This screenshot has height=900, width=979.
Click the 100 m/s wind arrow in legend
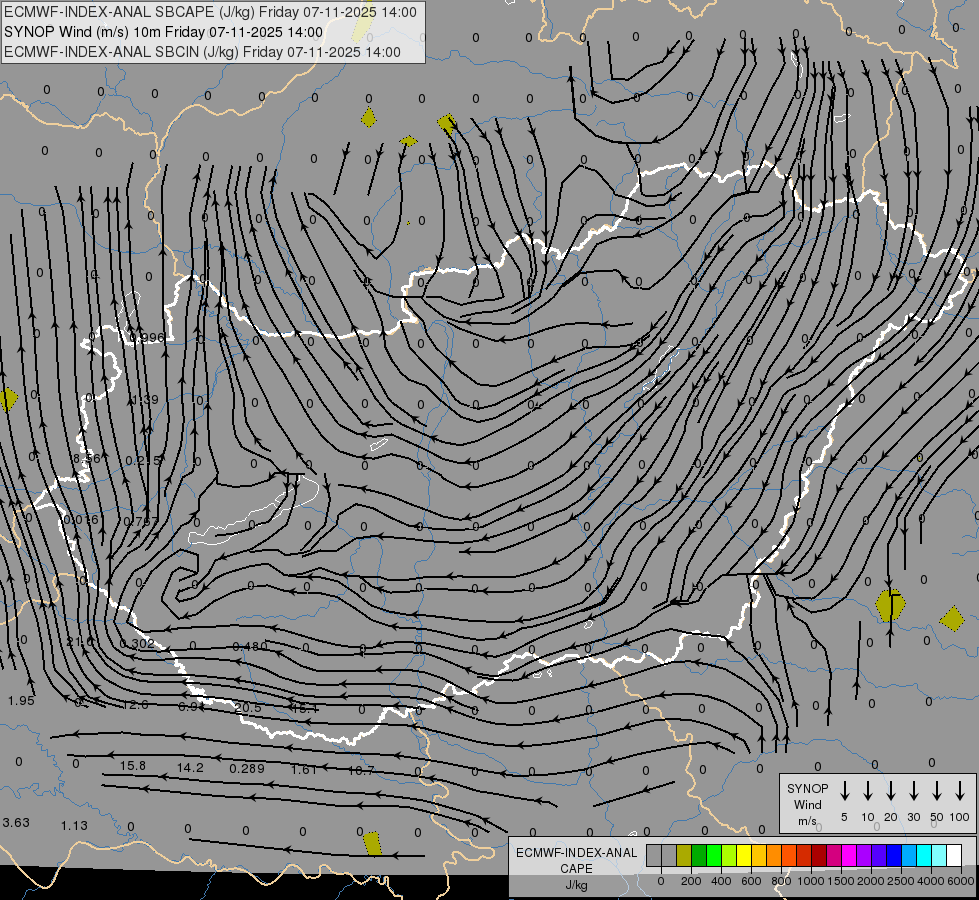pyautogui.click(x=960, y=791)
